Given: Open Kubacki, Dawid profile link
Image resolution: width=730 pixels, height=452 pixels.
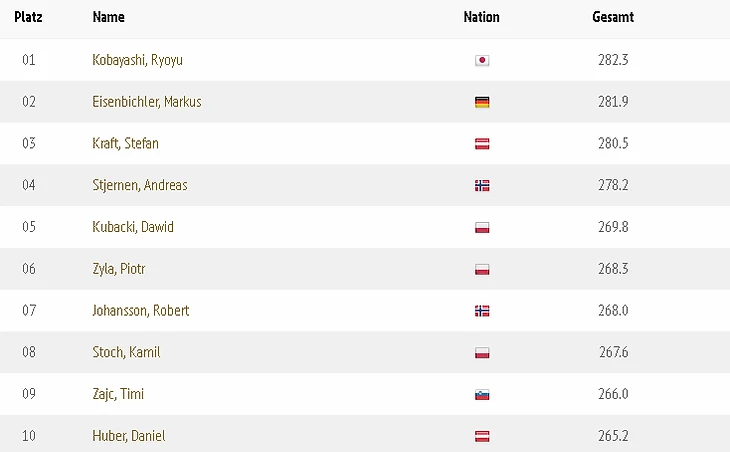Looking at the screenshot, I should (133, 227).
